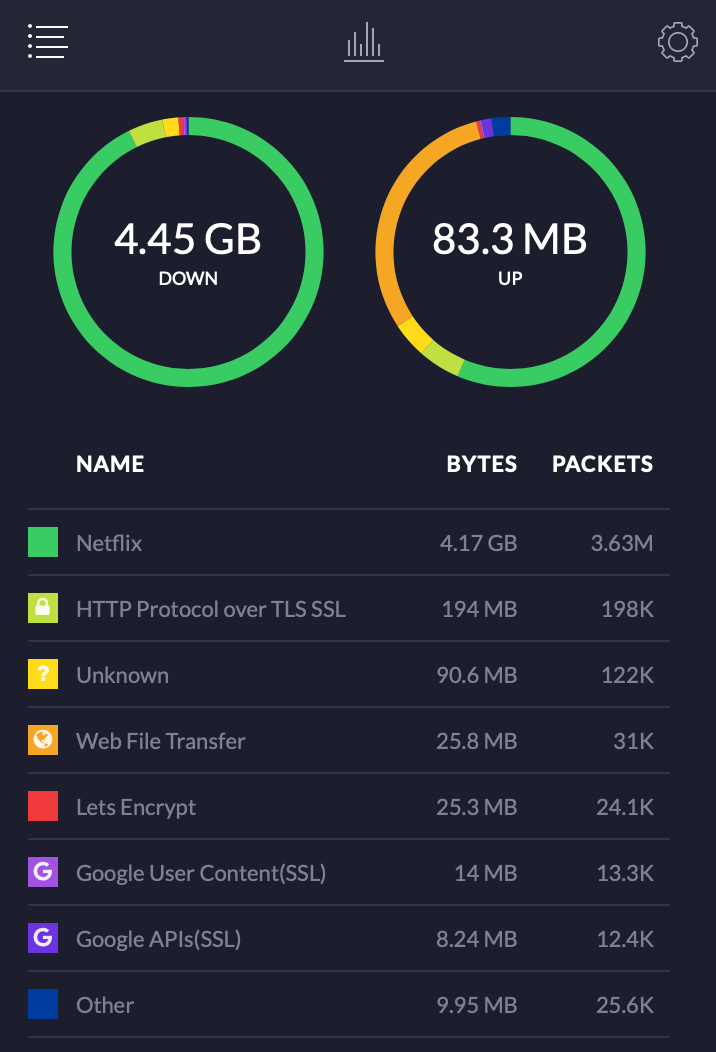Click the orange segment of upload ring
The image size is (716, 1052).
(387, 240)
